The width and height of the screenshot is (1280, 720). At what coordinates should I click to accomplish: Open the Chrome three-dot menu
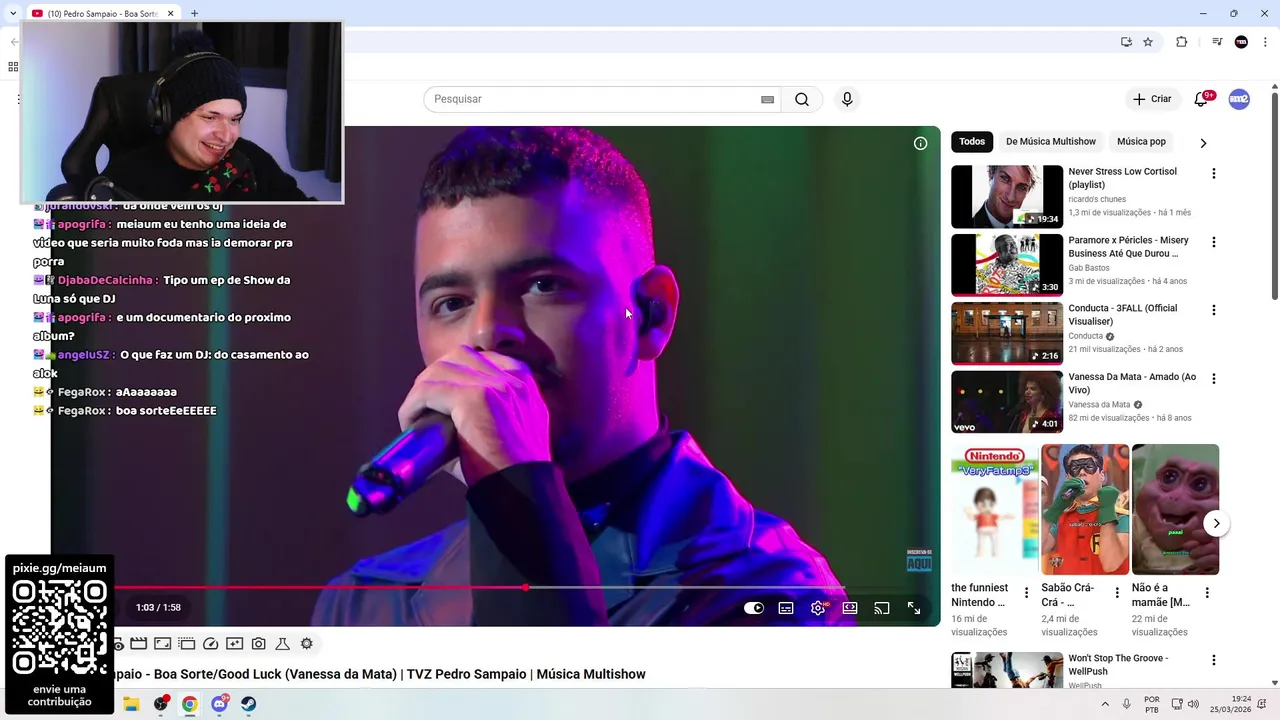1264,42
